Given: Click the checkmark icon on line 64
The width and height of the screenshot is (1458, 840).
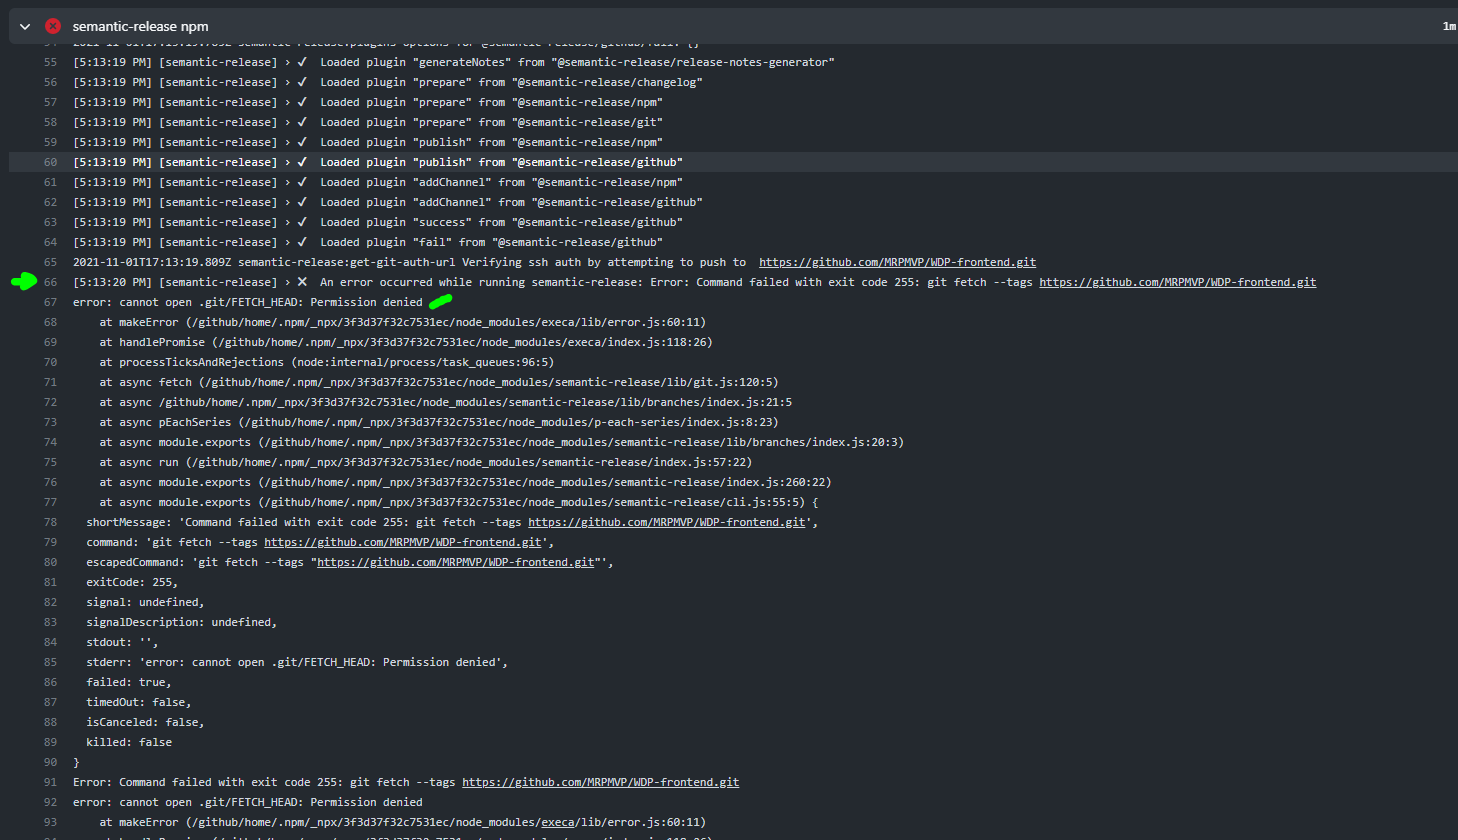Looking at the screenshot, I should 302,241.
